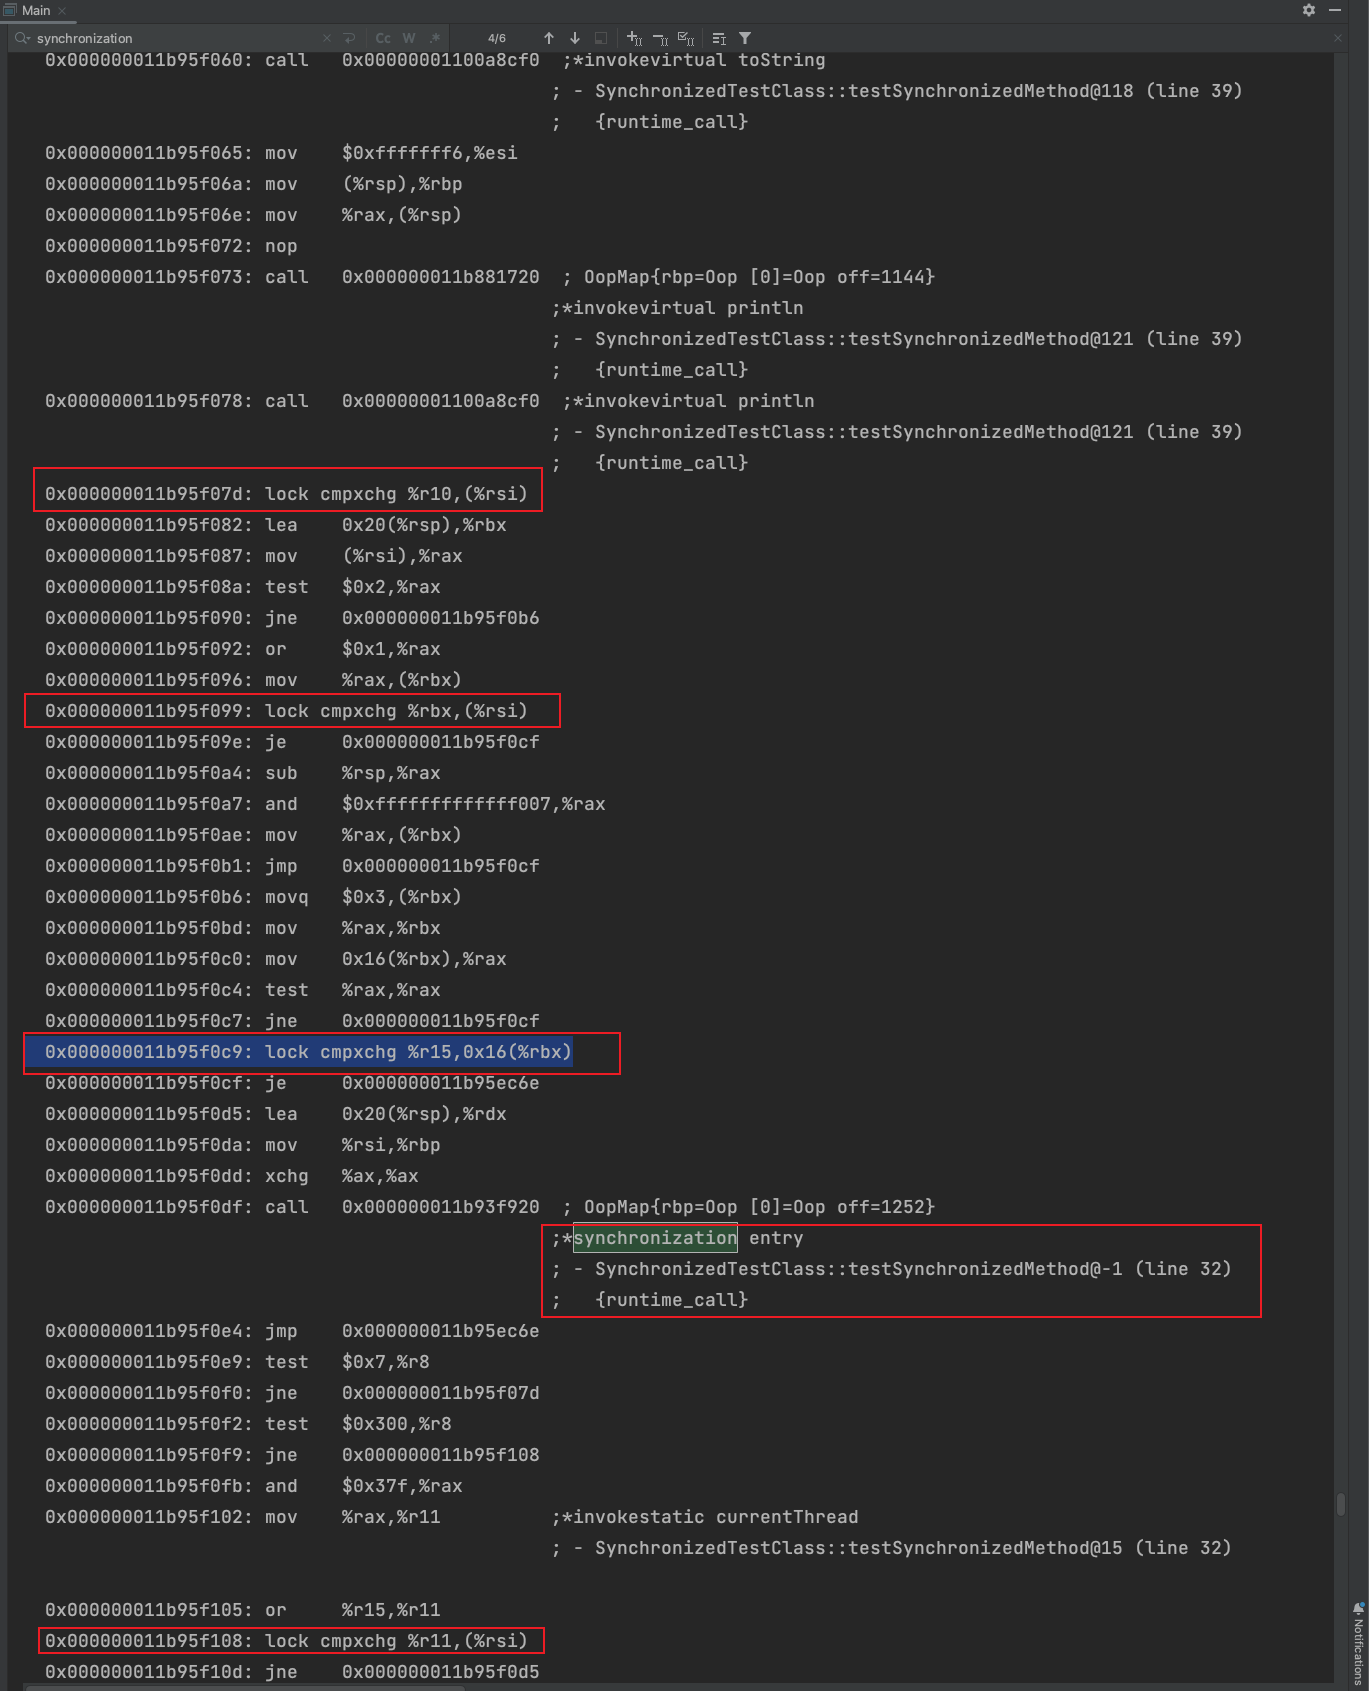This screenshot has width=1369, height=1691.
Task: Click 'or %r15,%r11' instruction line
Action: [x=242, y=1610]
